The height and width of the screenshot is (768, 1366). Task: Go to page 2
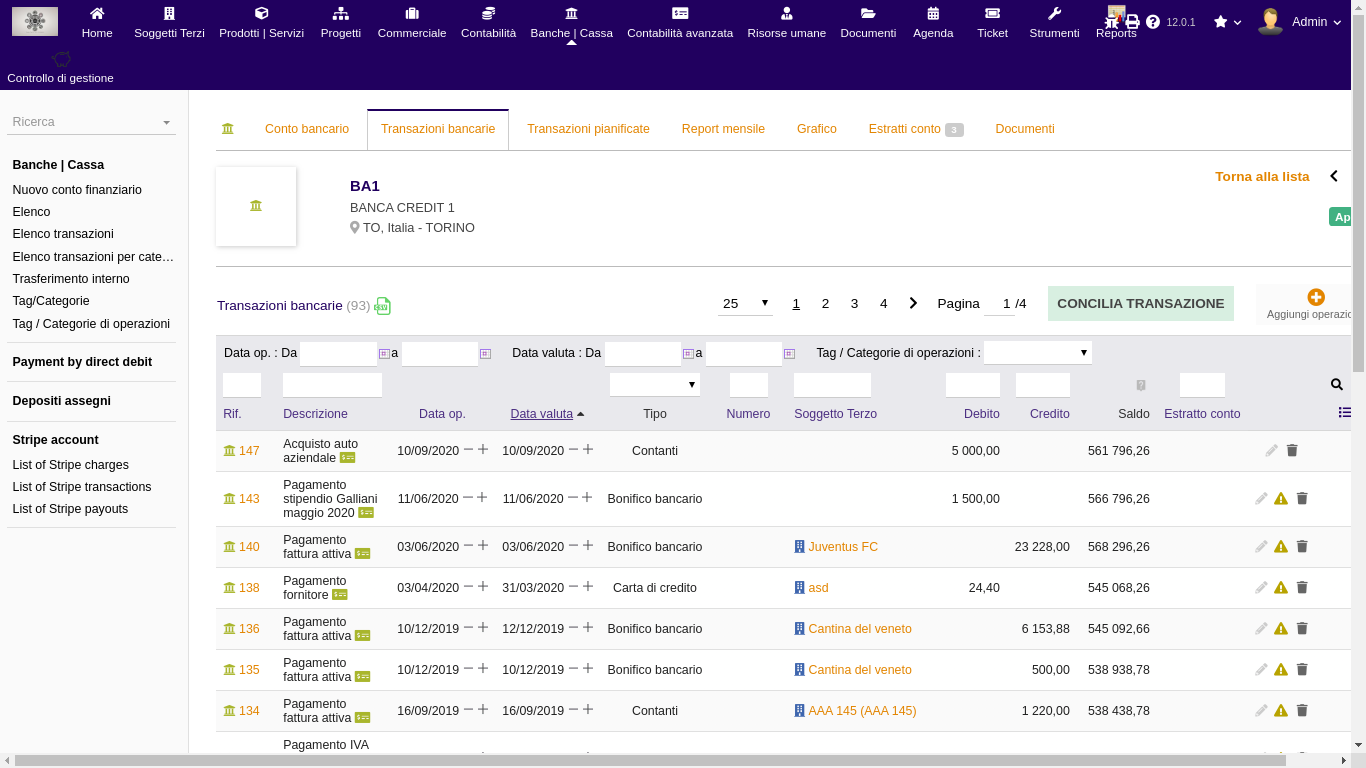825,303
